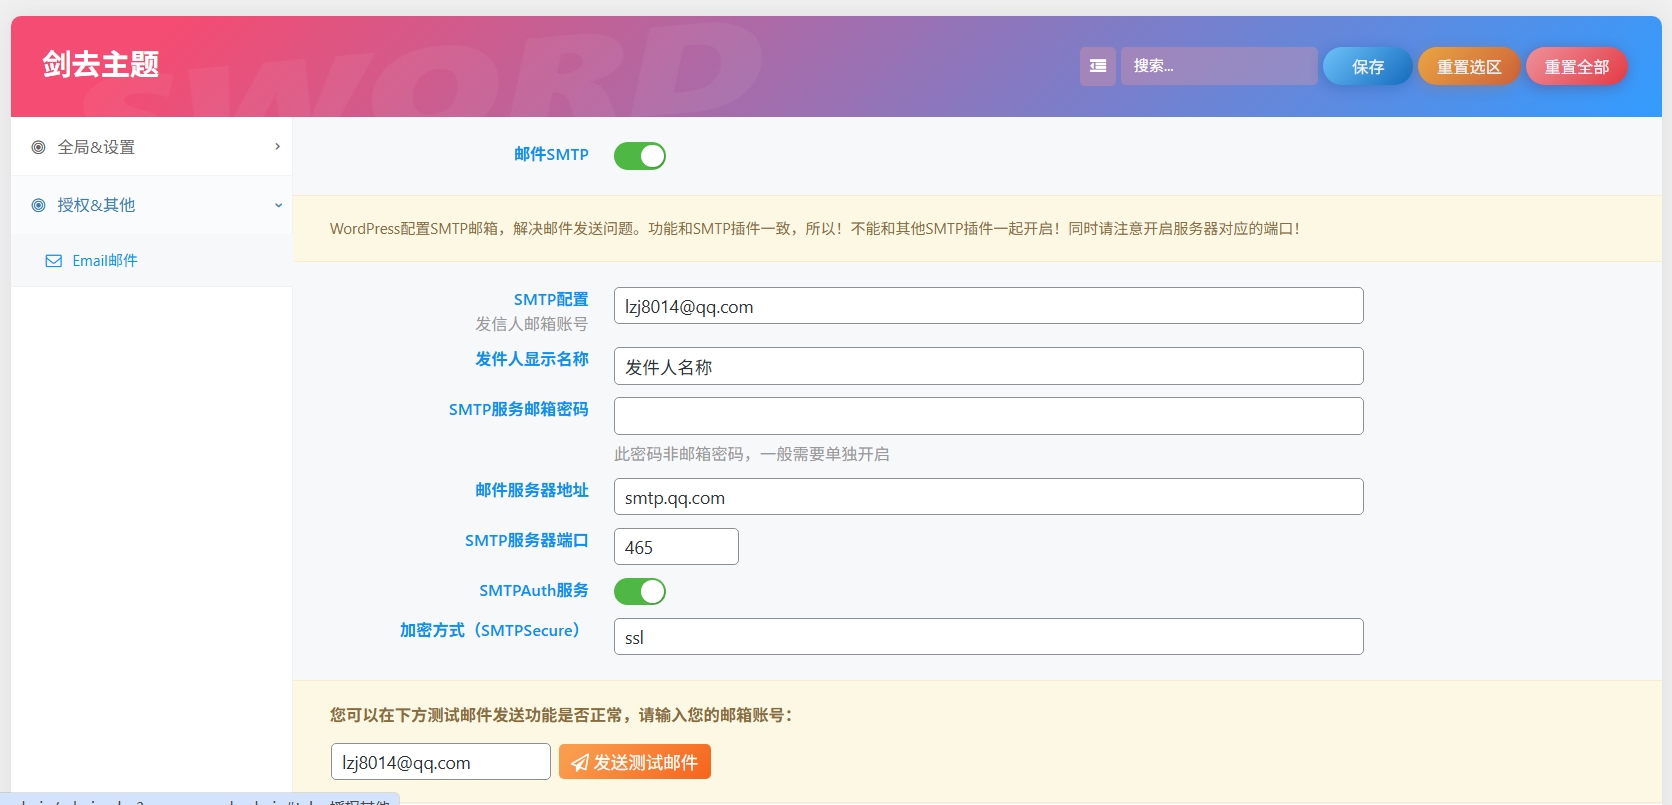Click the orange 重置选区 button
The image size is (1672, 805).
click(x=1468, y=67)
